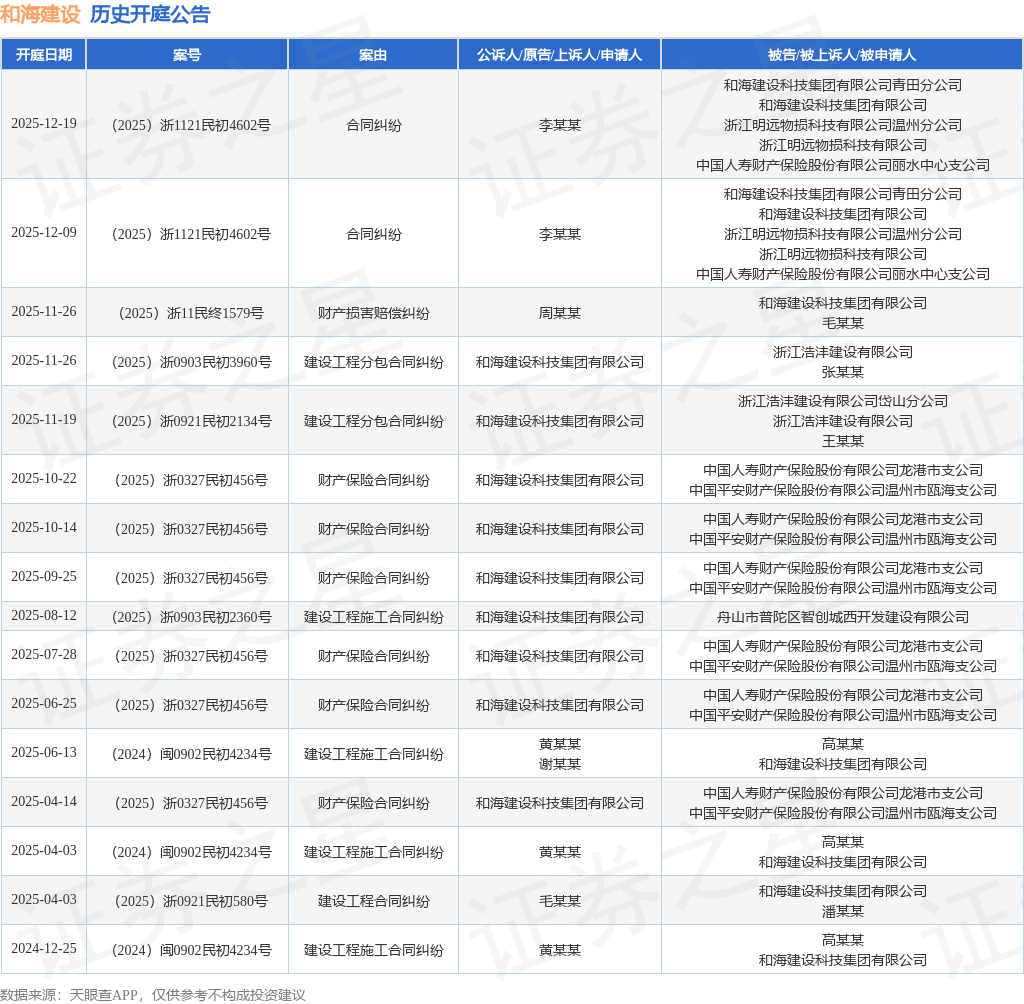Click defendant 舟山市普陀区智创城西开发建设有限公司
Viewport: 1024px width, 1004px height.
[842, 617]
